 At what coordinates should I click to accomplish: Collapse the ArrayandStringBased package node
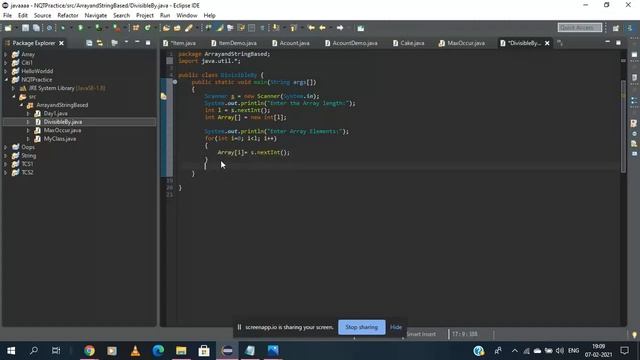pyautogui.click(x=21, y=105)
